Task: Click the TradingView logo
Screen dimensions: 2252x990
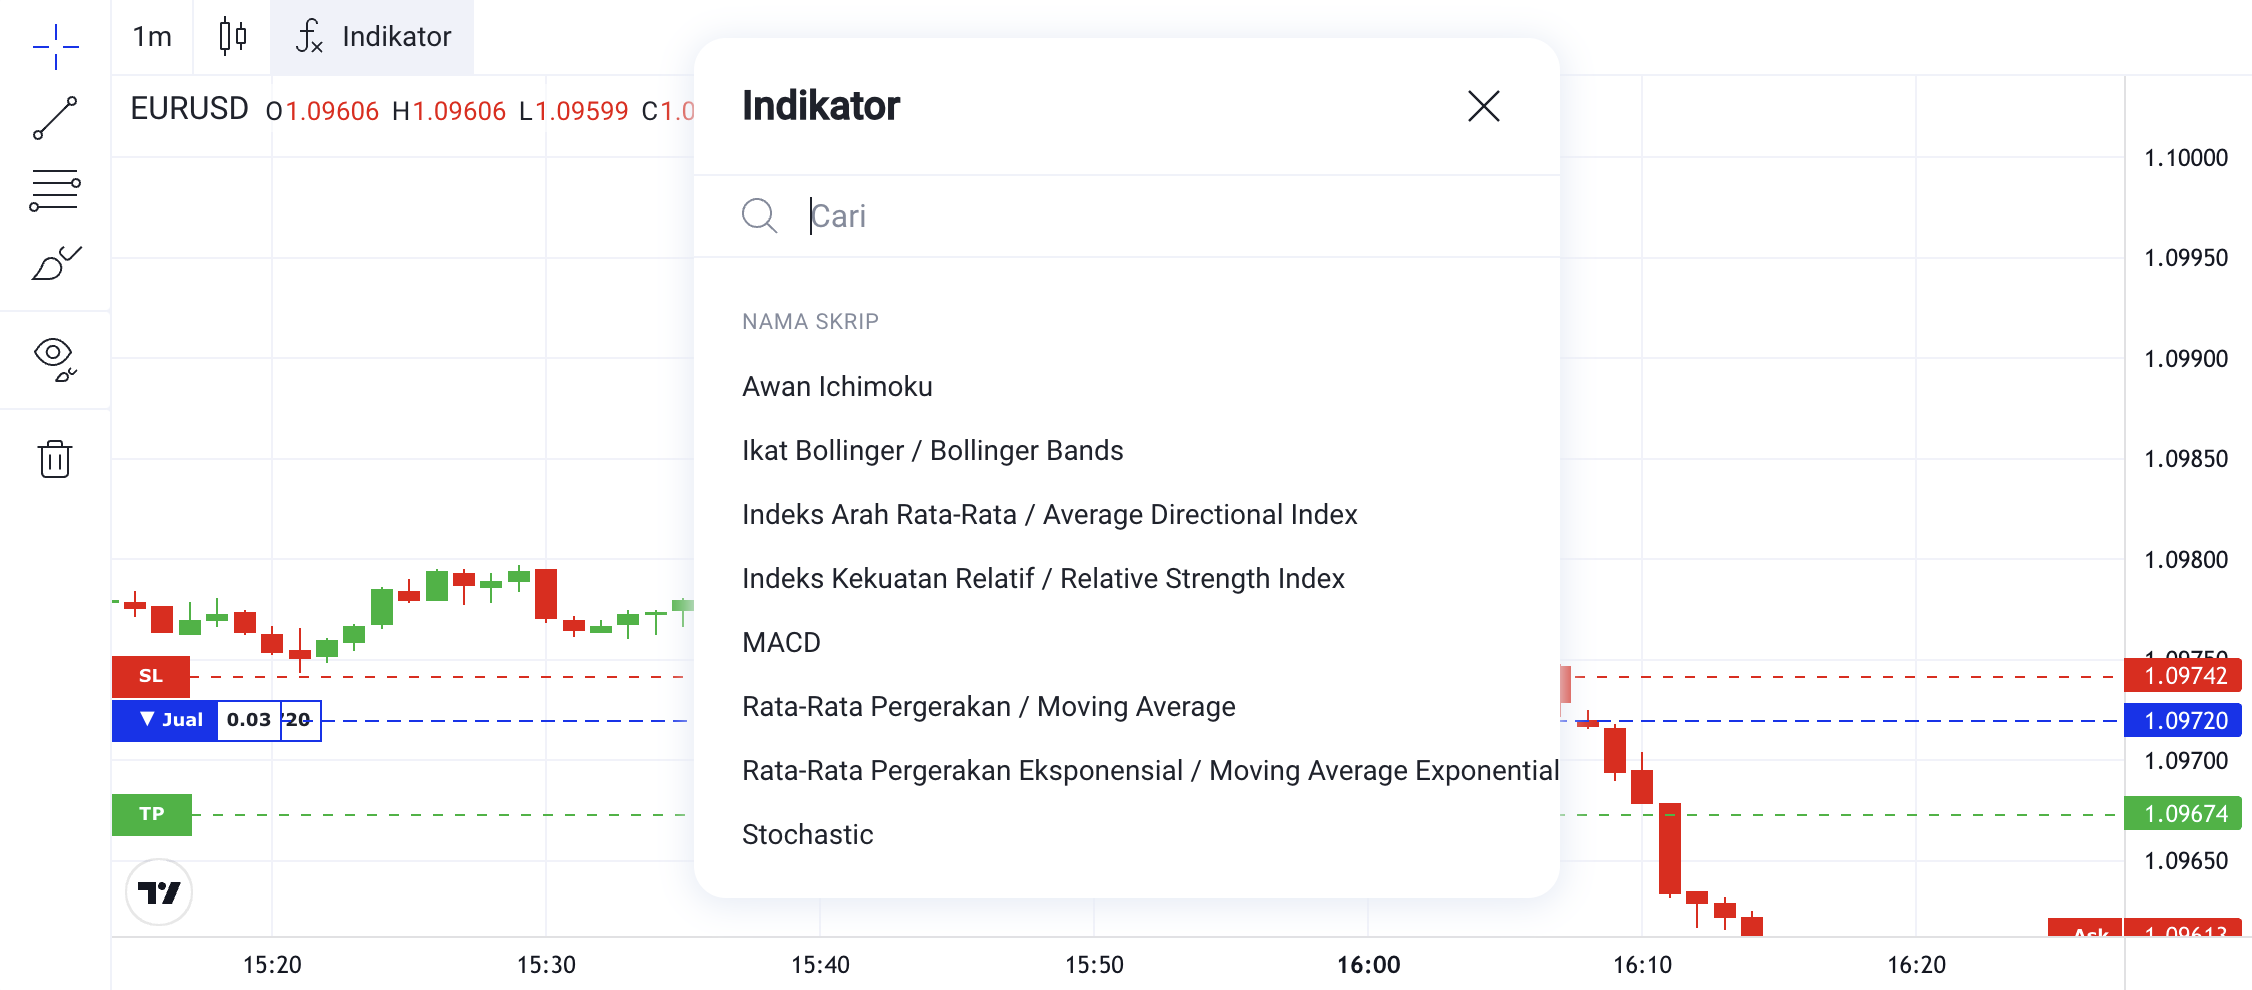Action: pos(159,892)
